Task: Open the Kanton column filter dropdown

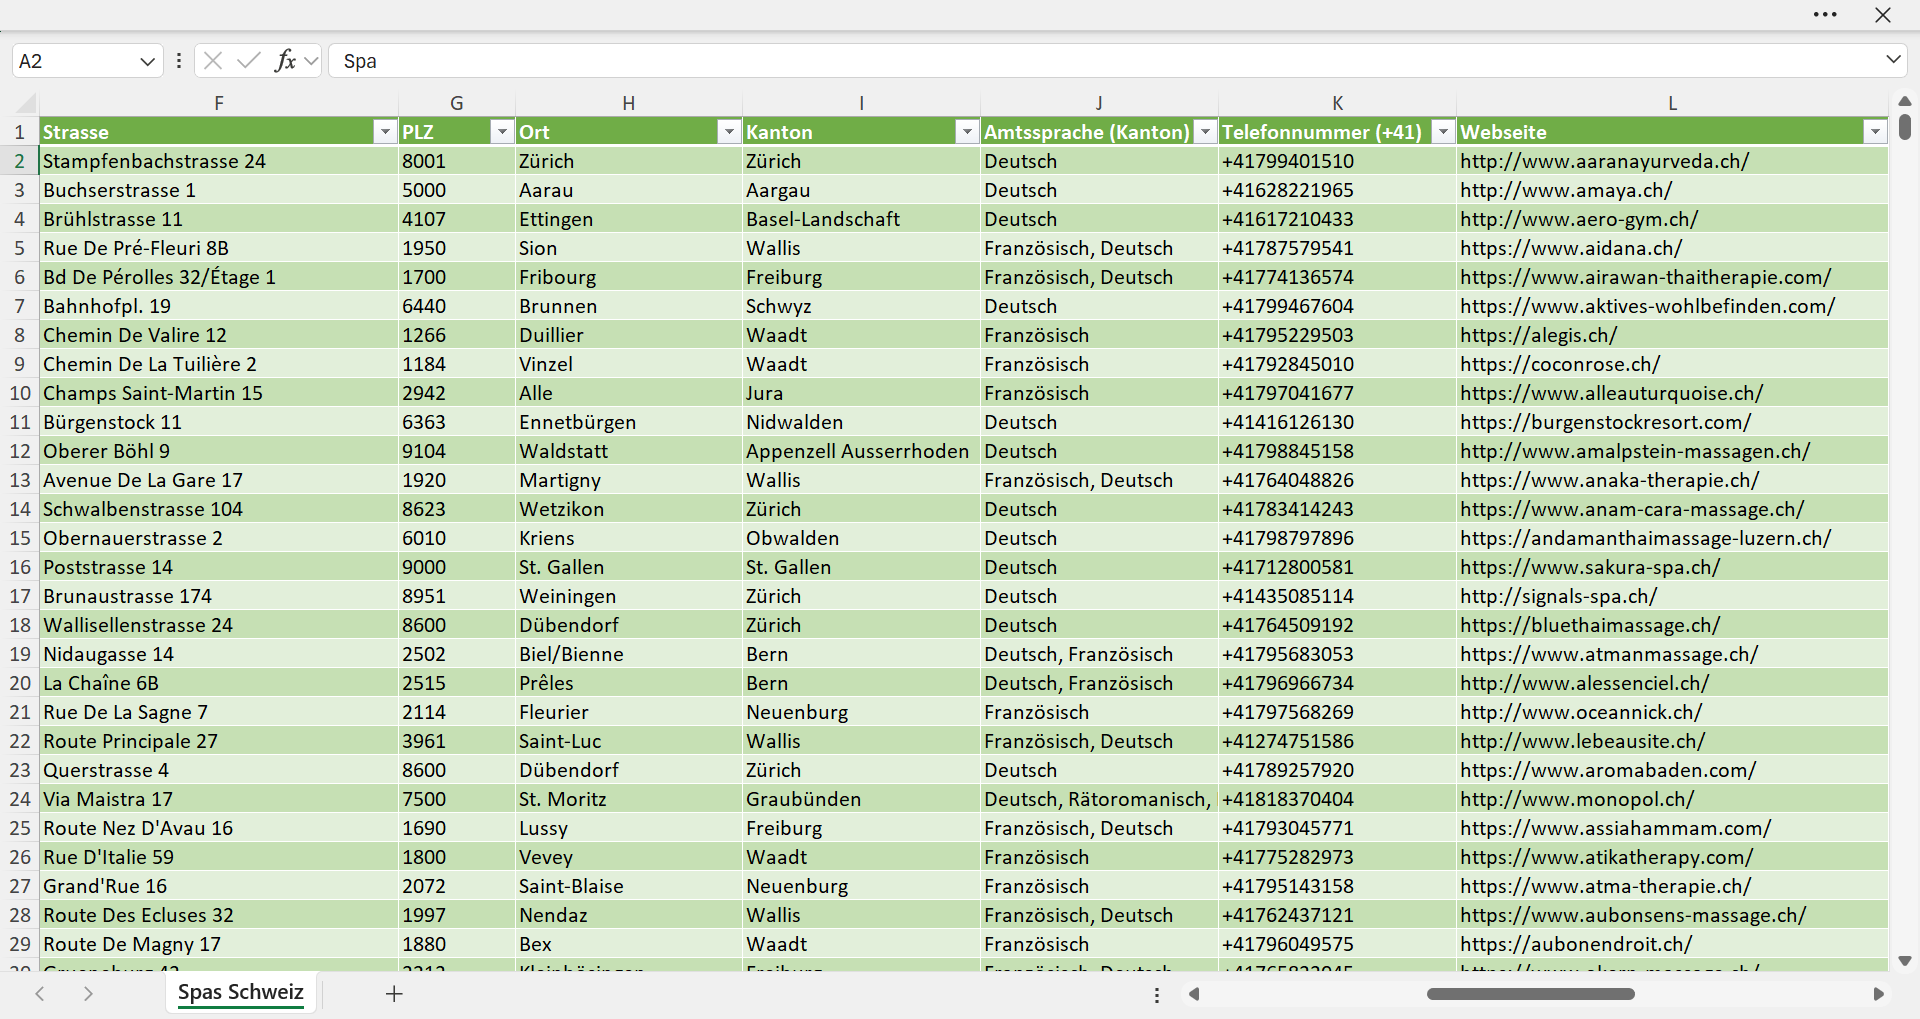Action: tap(967, 132)
